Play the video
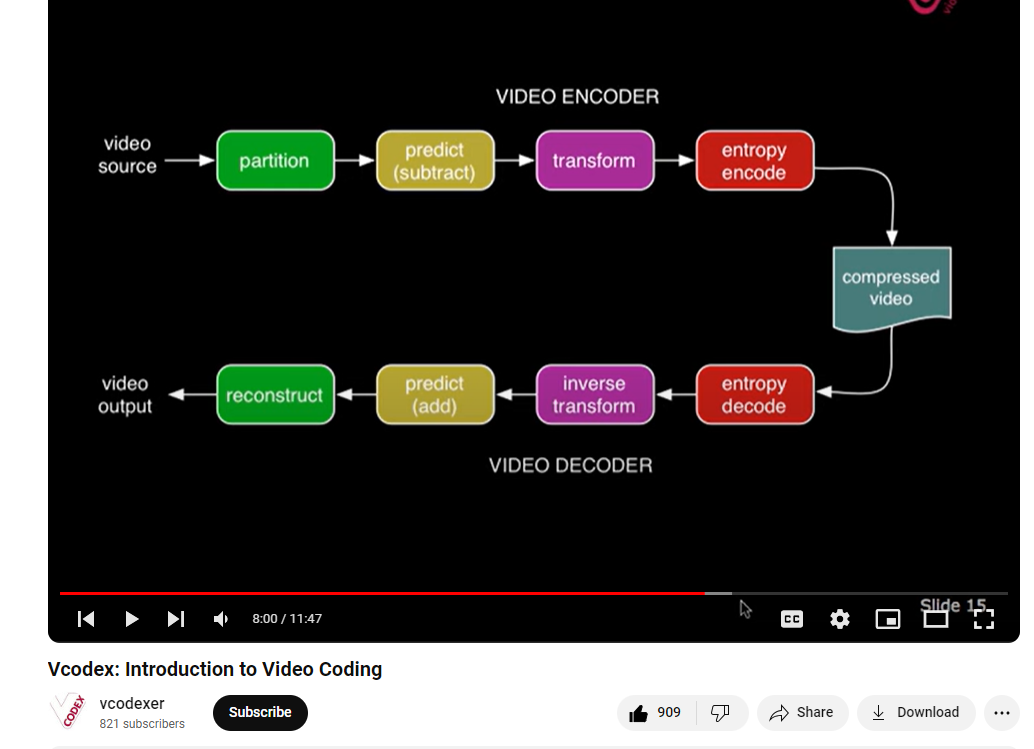 point(132,618)
